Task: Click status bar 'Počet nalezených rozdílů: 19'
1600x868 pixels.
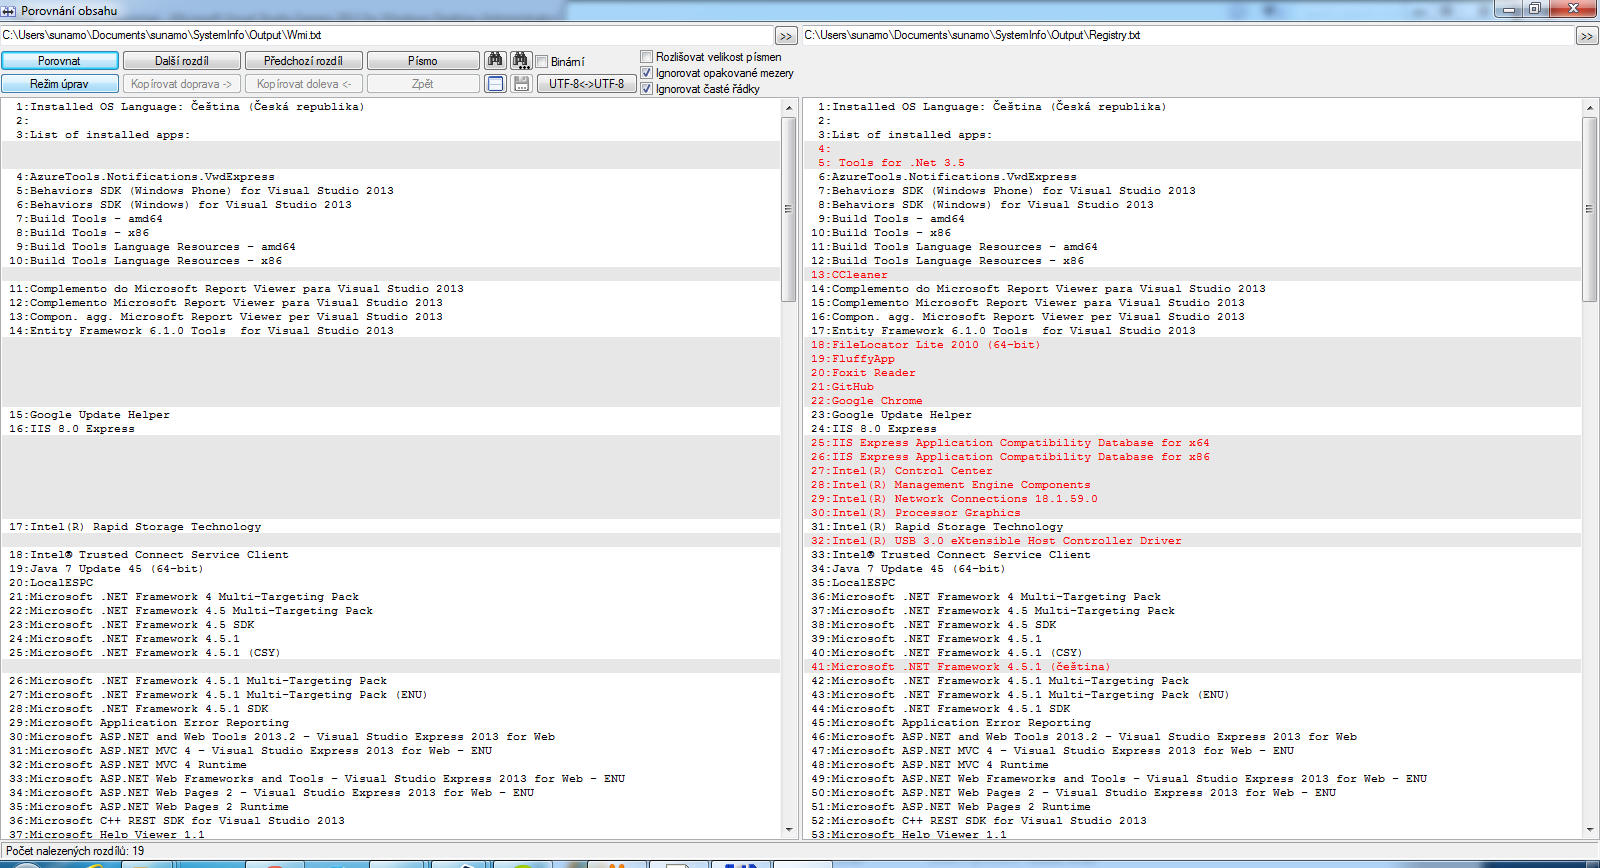Action: 75,851
